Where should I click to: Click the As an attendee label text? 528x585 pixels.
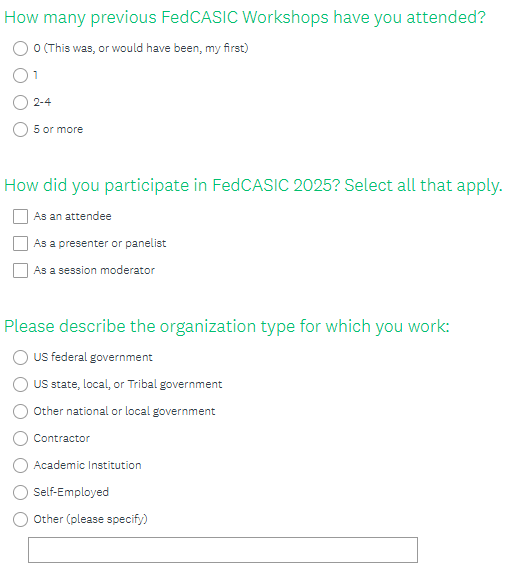point(72,216)
